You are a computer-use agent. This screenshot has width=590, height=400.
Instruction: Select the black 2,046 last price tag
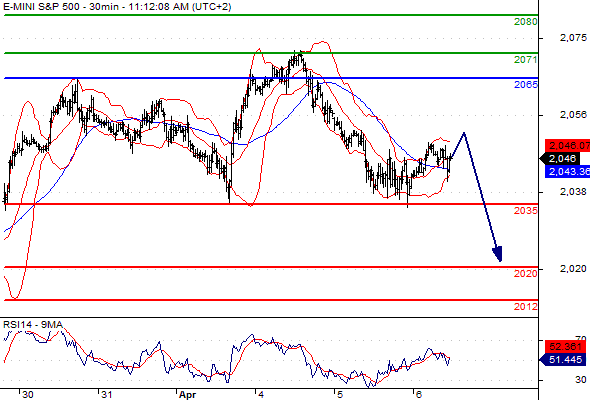[561, 158]
